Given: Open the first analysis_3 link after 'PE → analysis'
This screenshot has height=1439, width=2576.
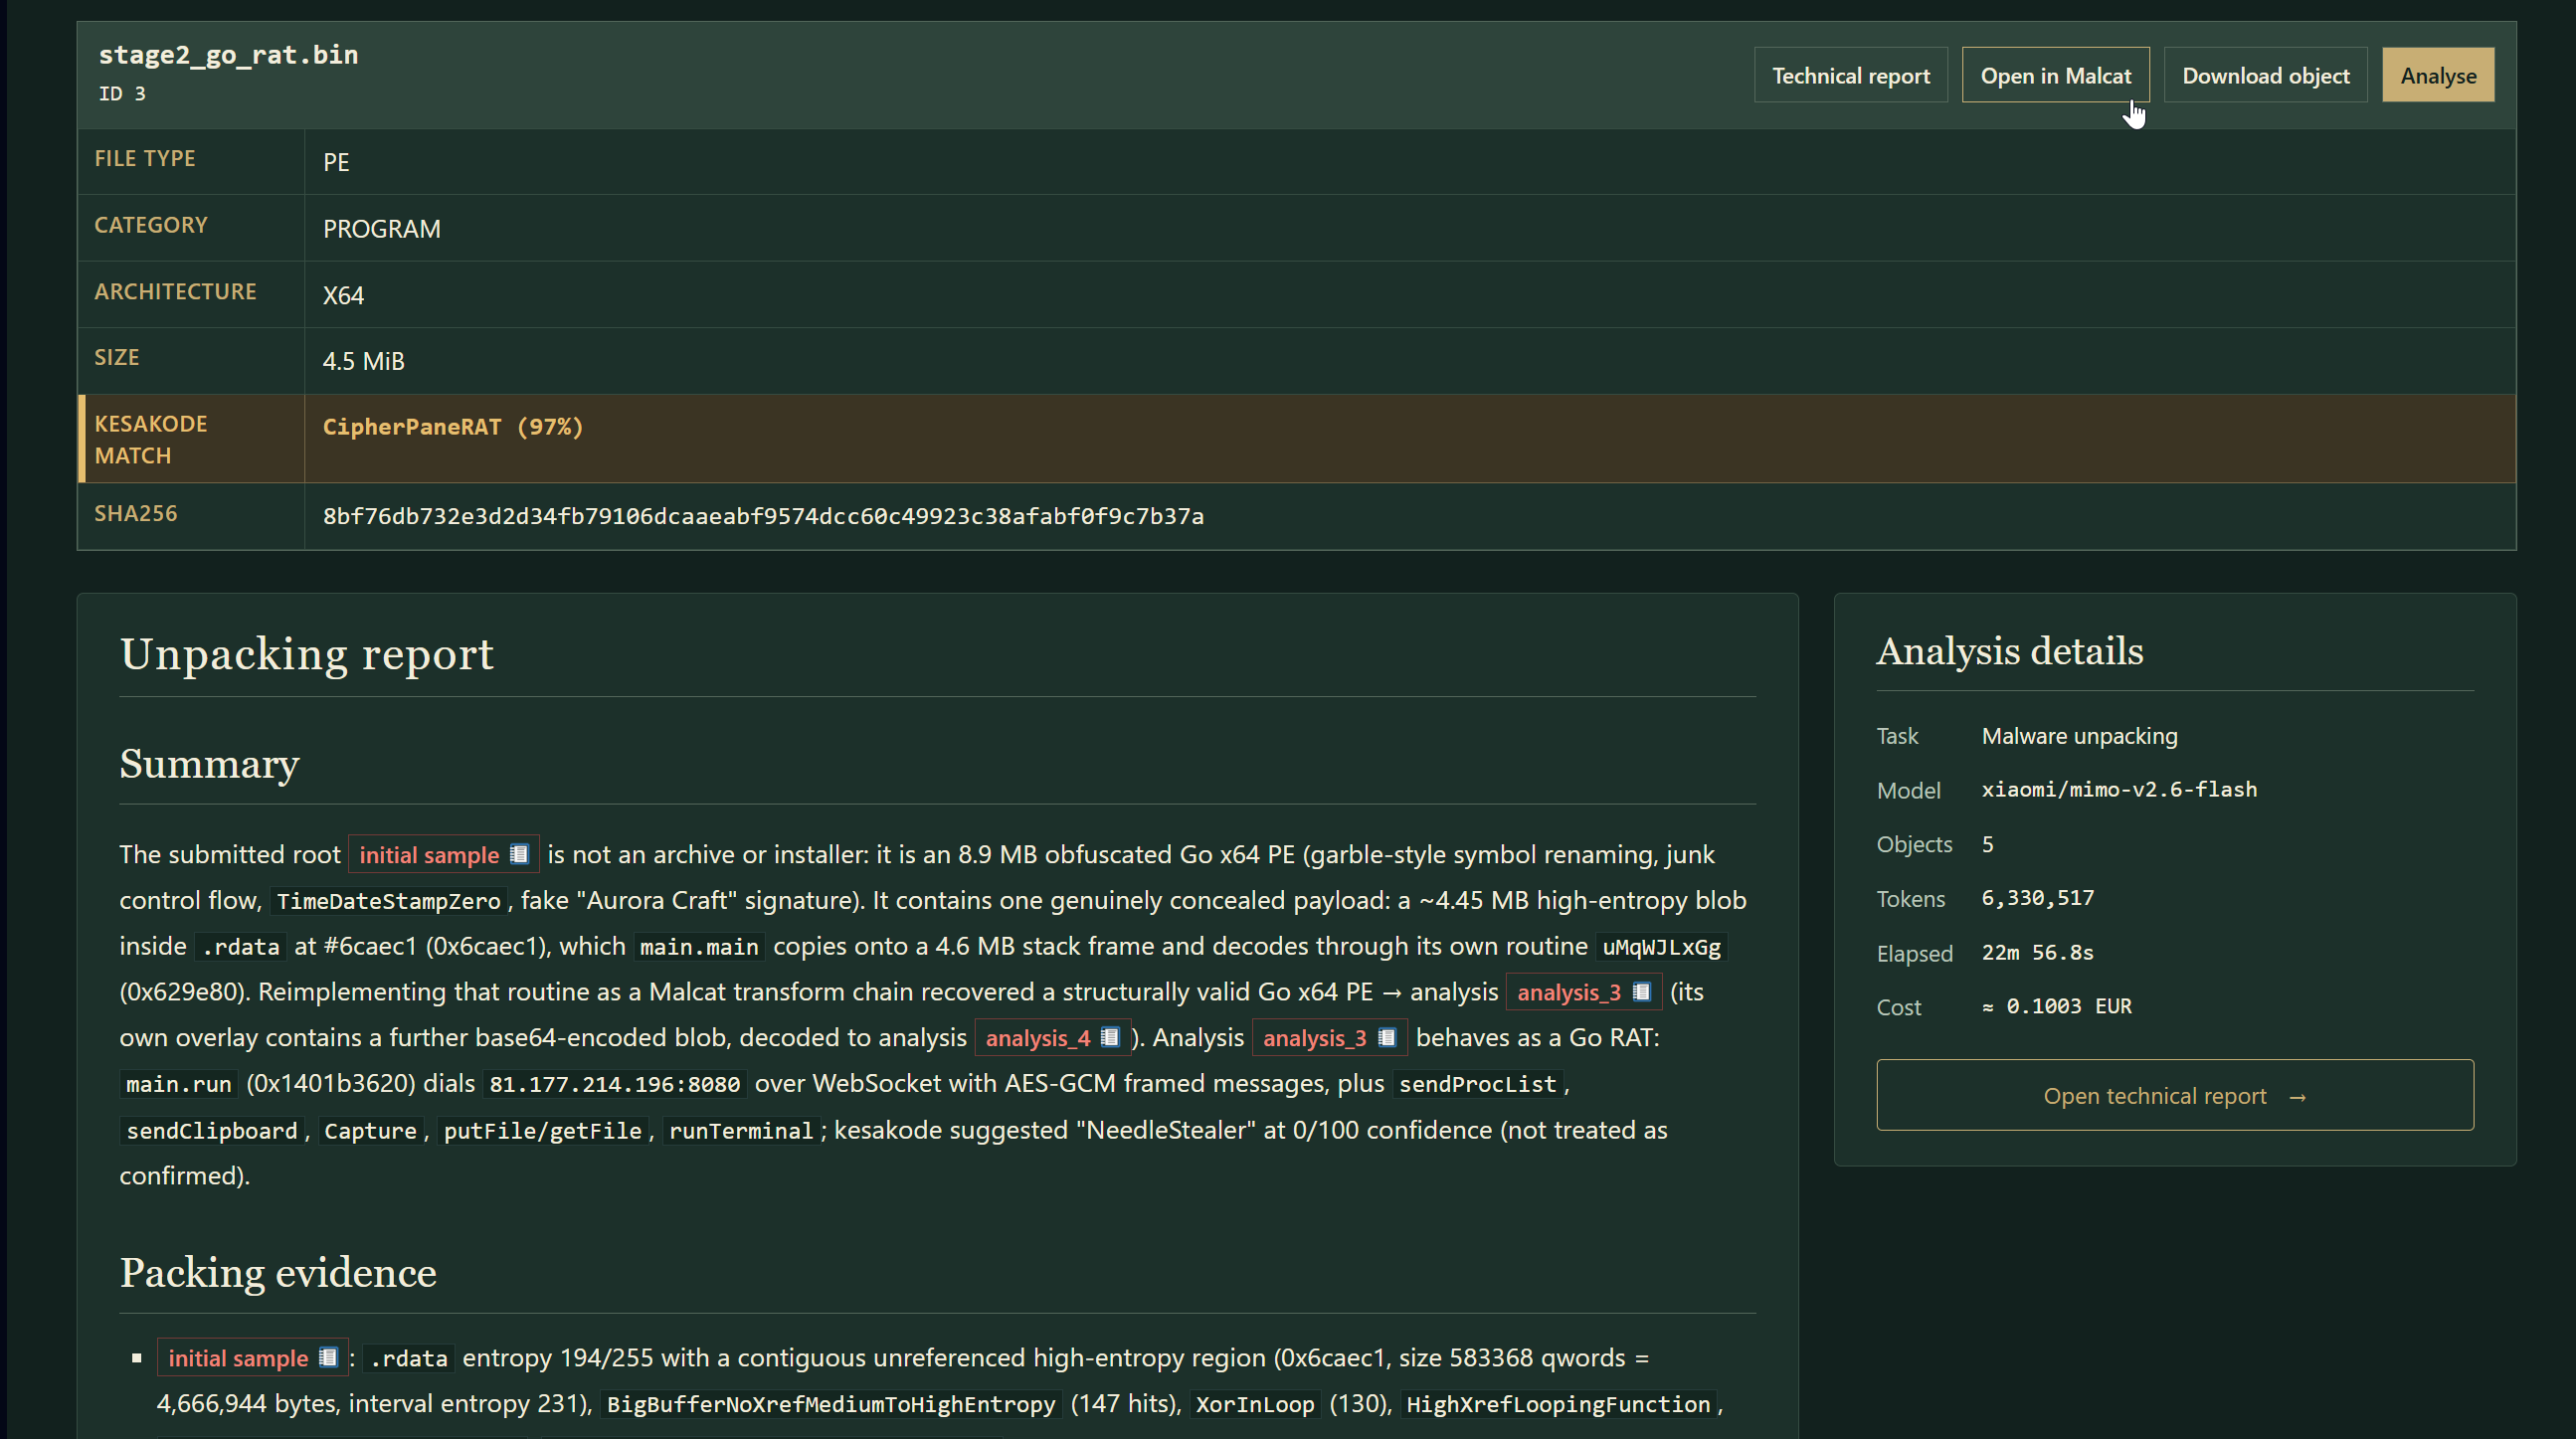Looking at the screenshot, I should coord(1568,992).
